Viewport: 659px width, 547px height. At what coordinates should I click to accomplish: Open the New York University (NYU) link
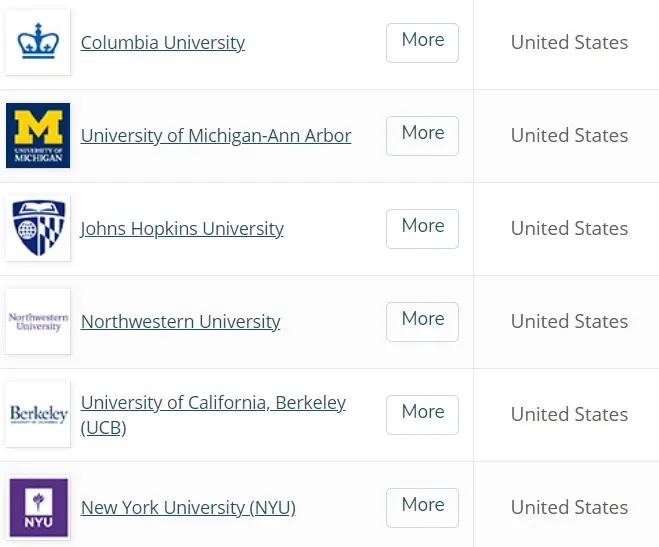(x=188, y=508)
